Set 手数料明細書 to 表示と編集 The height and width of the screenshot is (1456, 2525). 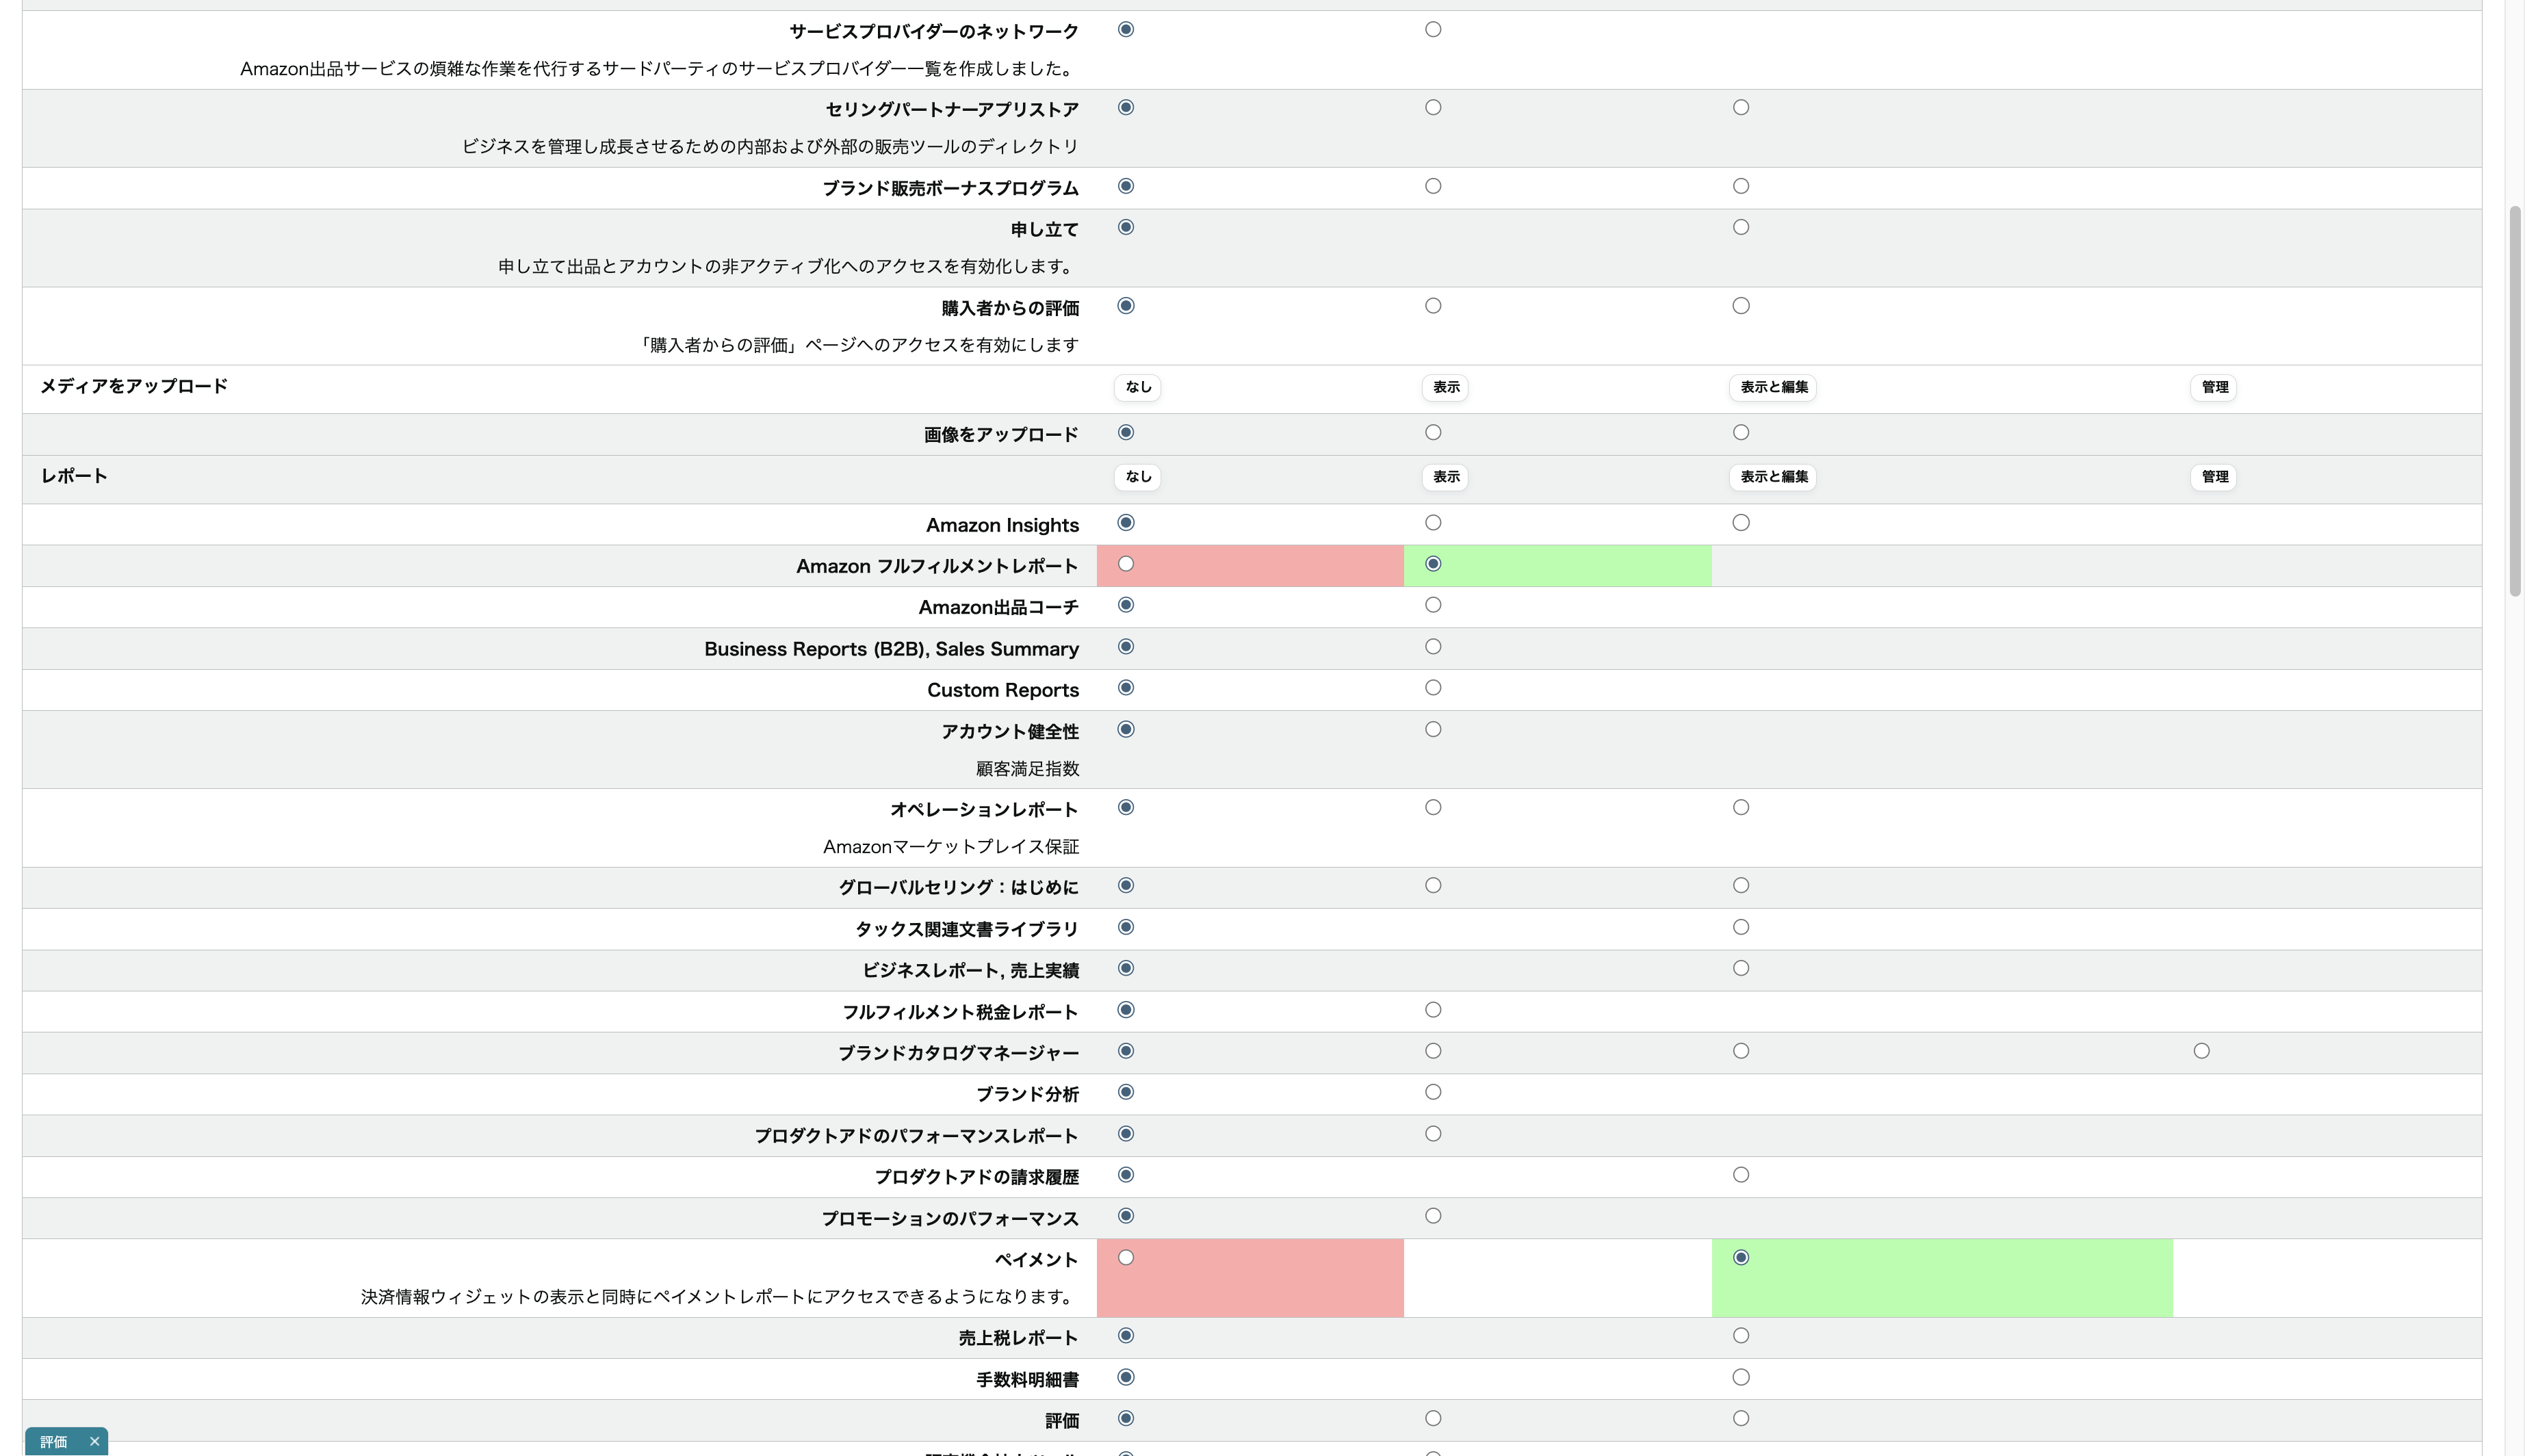point(1741,1378)
